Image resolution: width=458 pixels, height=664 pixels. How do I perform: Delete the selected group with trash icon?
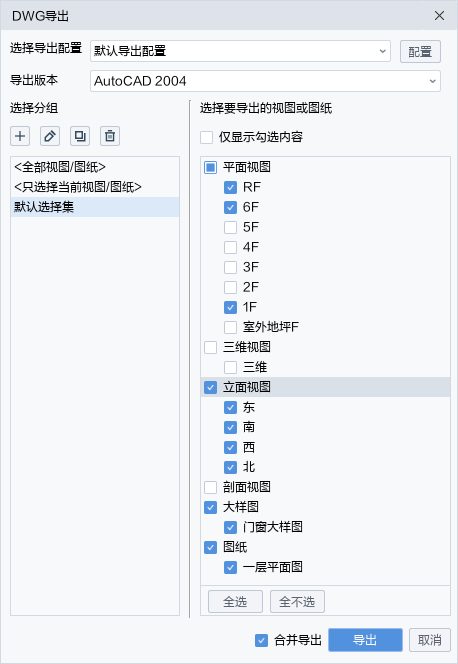tap(110, 136)
